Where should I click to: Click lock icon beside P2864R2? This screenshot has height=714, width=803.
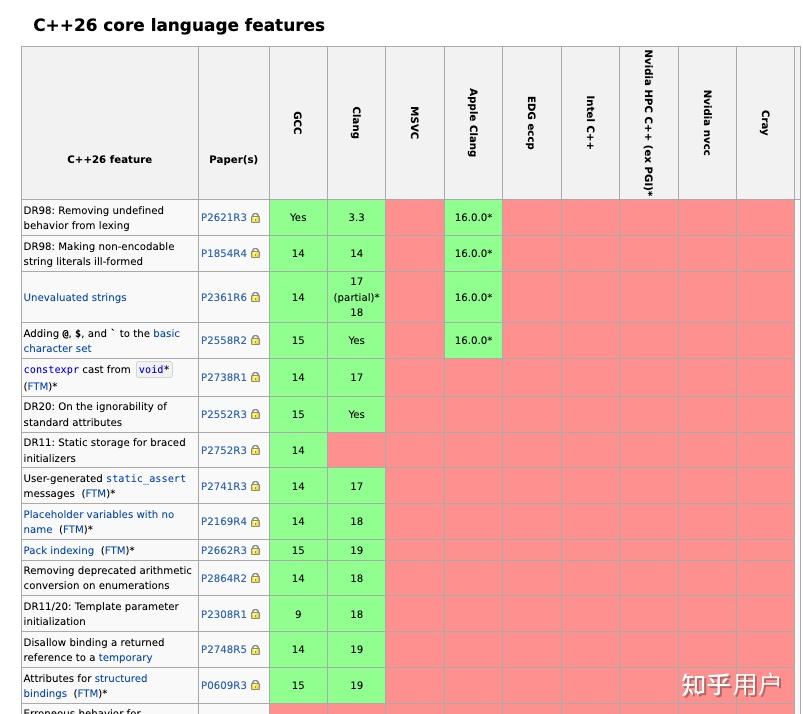click(255, 578)
